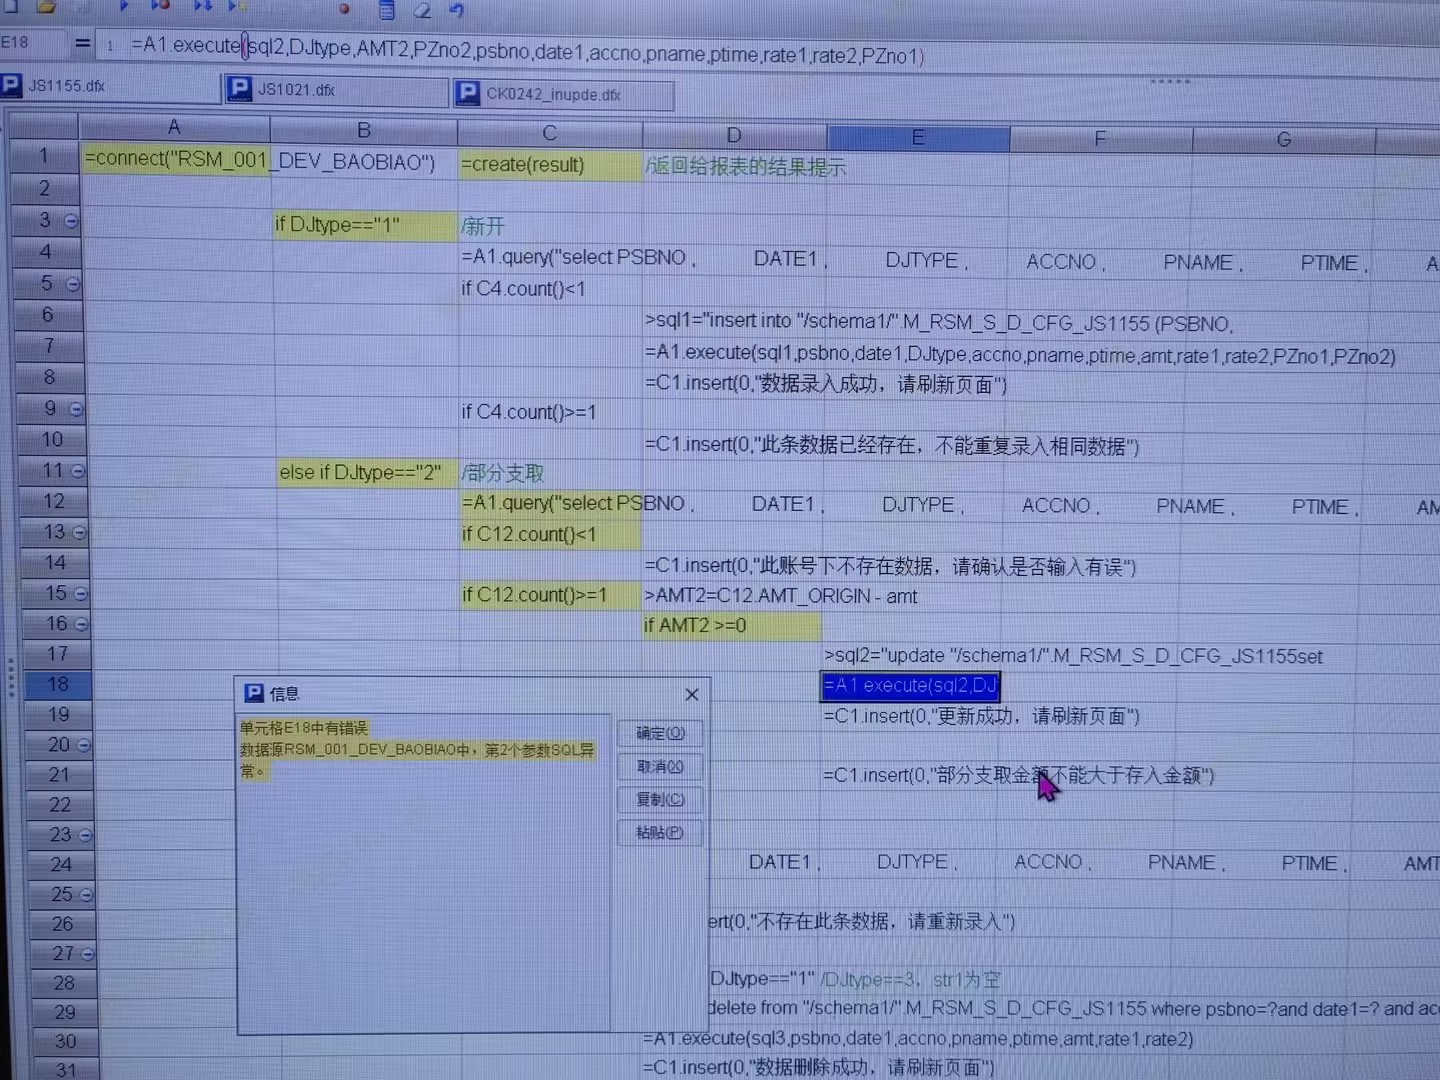Collapse the code block at row 11

pos(77,471)
